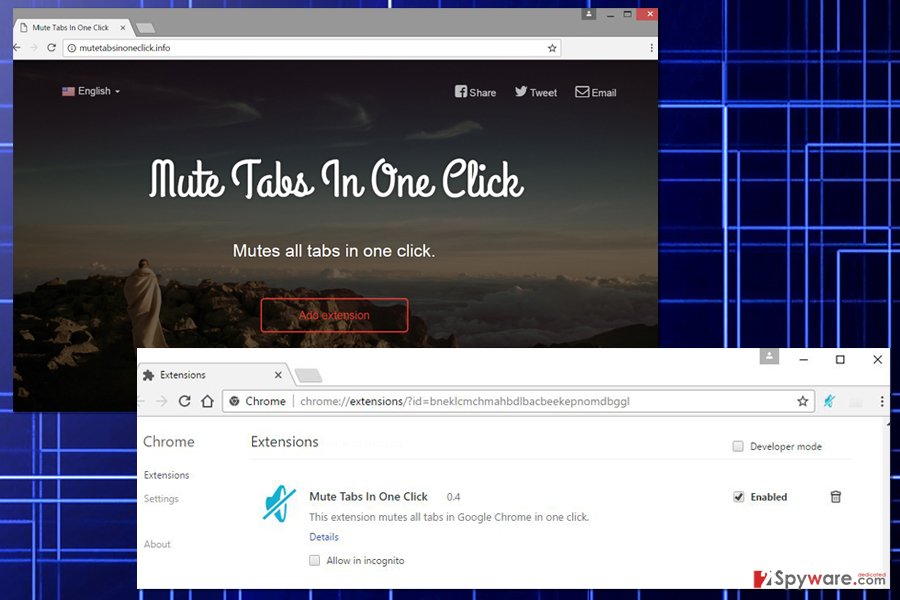Viewport: 900px width, 600px height.
Task: Check Allow in incognito
Action: click(315, 561)
